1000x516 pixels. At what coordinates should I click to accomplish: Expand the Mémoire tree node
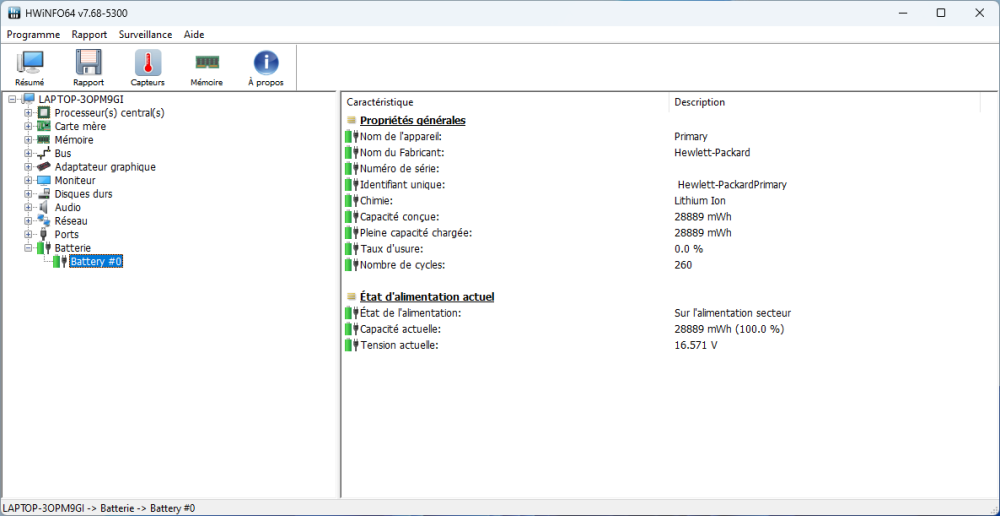[28, 140]
